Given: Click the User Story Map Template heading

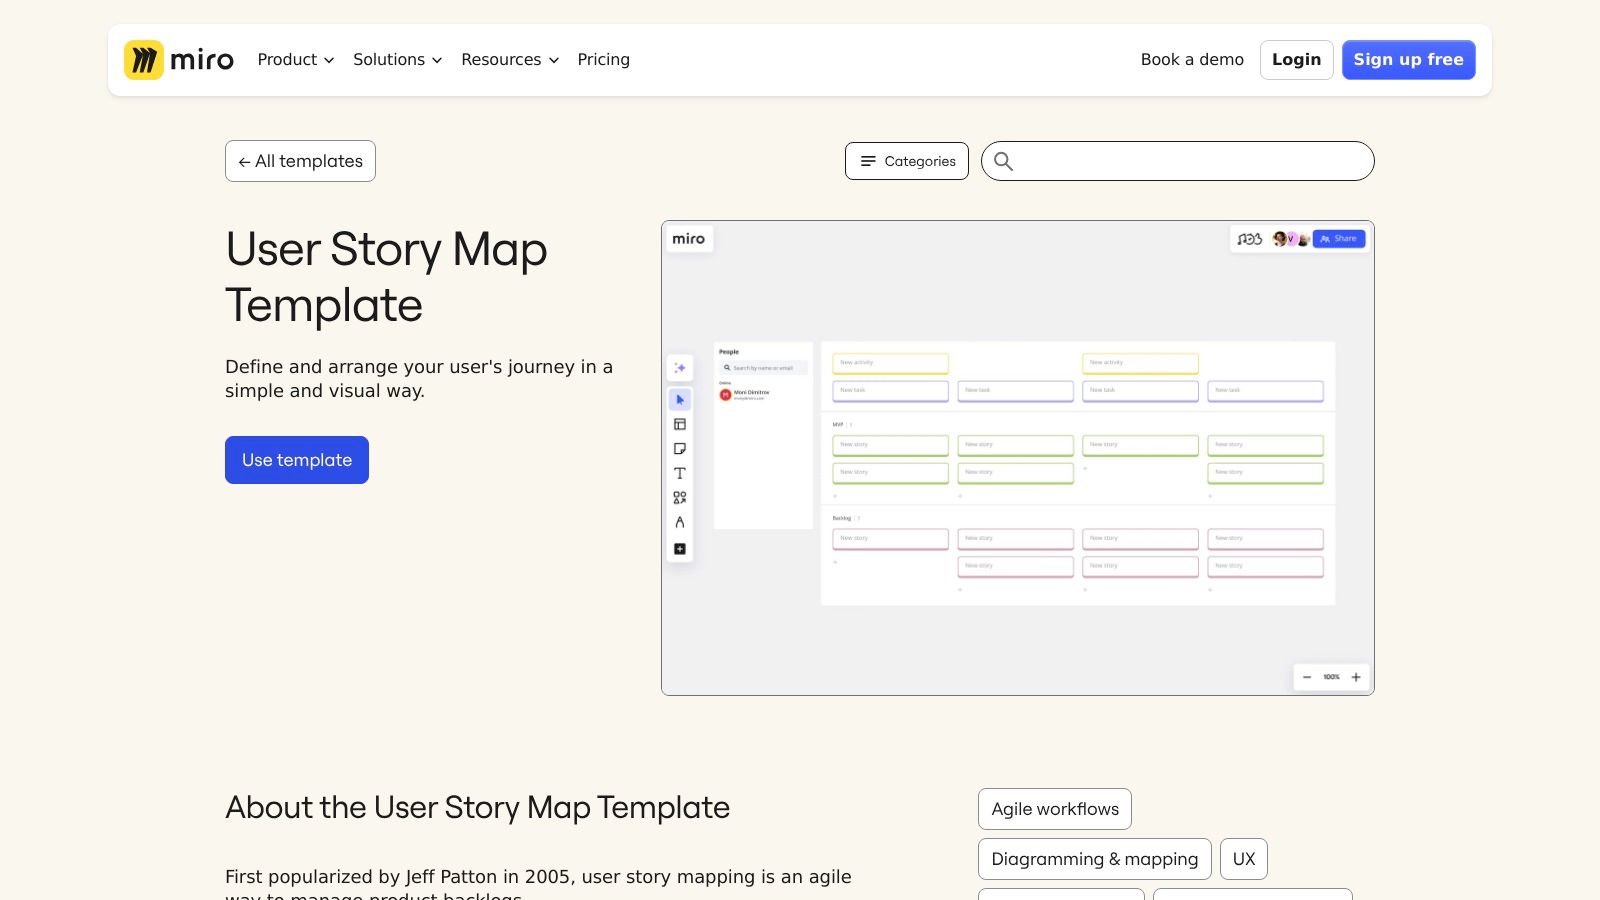Looking at the screenshot, I should (386, 277).
